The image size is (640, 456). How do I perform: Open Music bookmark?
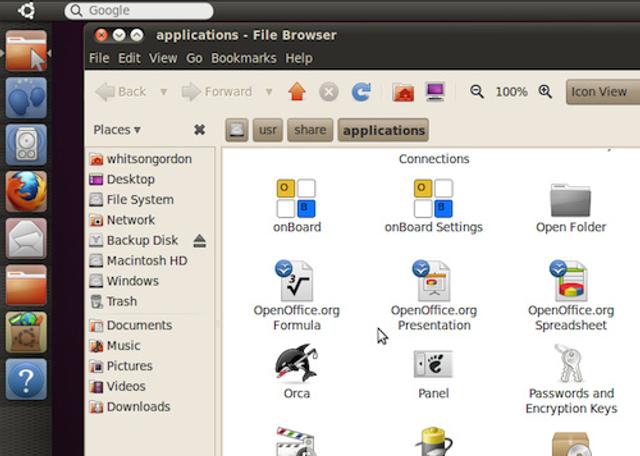115,346
